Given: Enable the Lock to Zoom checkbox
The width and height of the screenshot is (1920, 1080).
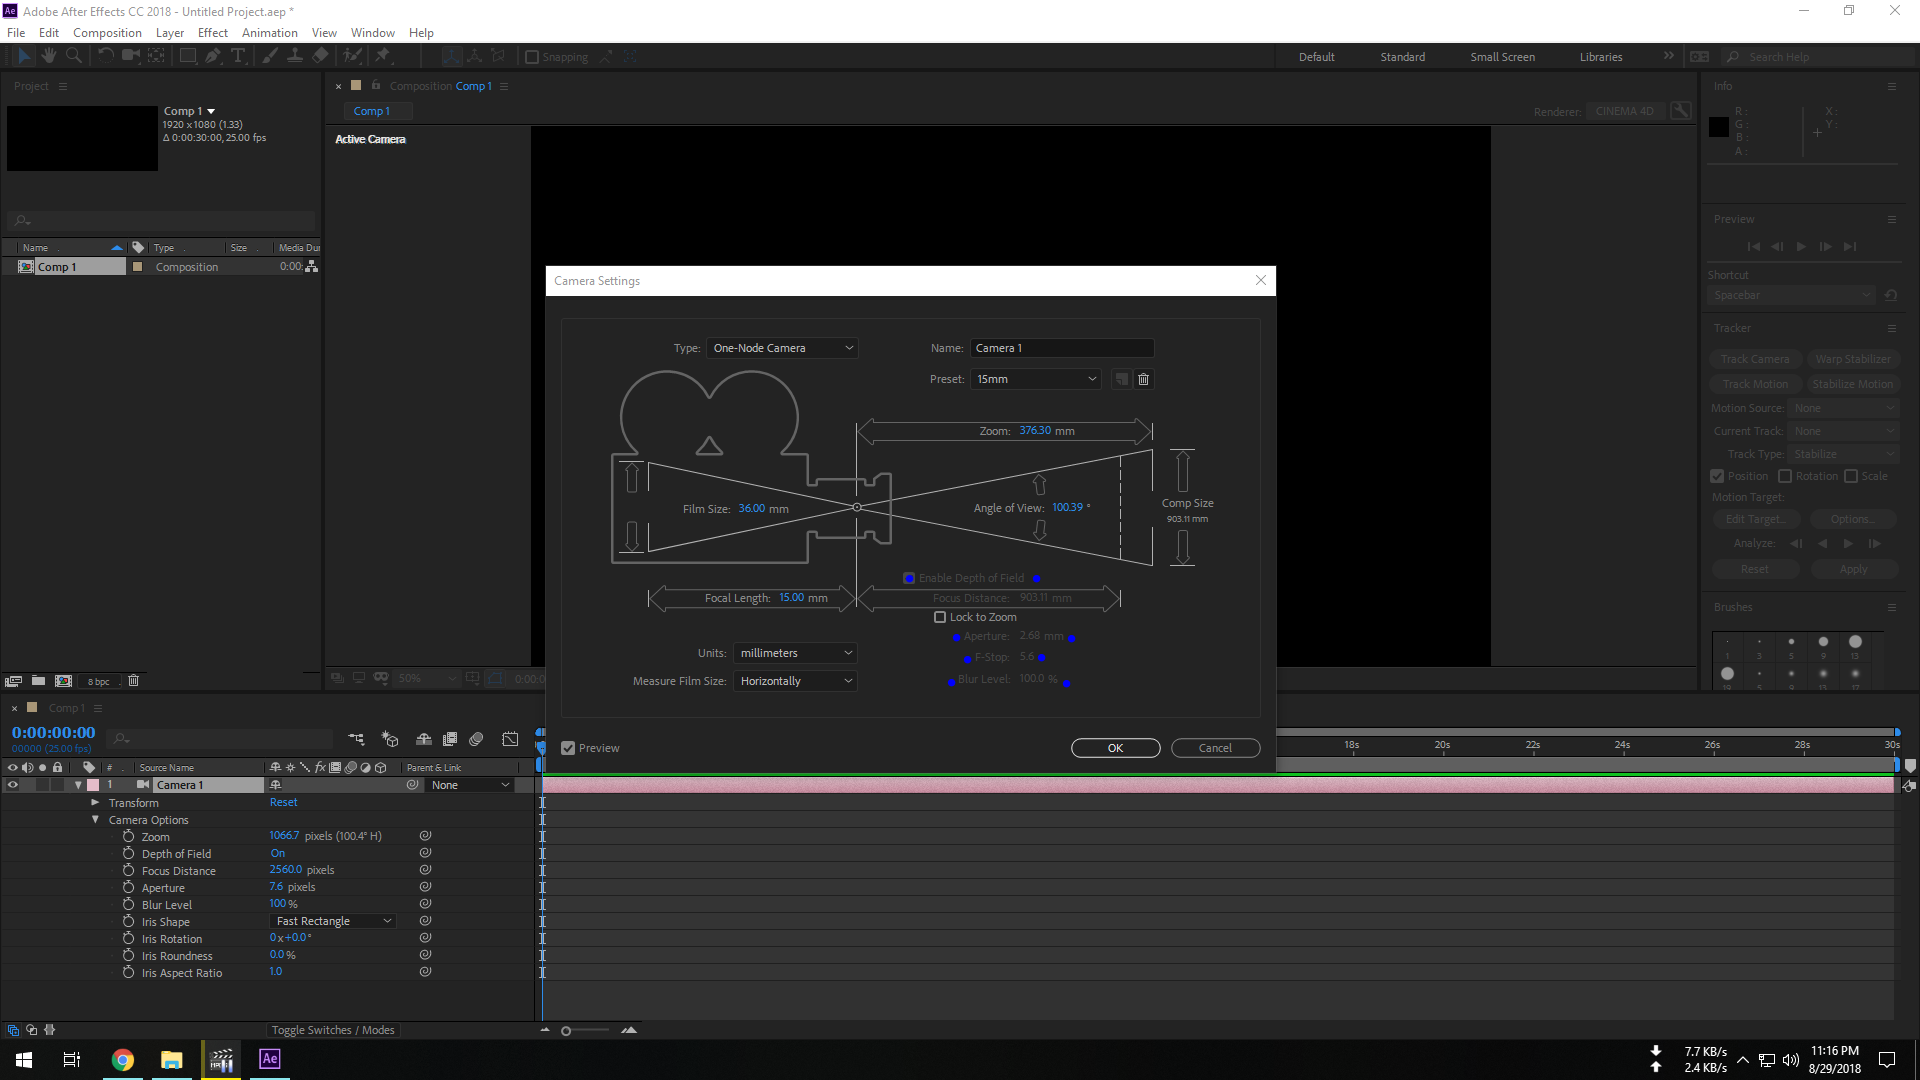Looking at the screenshot, I should 940,617.
